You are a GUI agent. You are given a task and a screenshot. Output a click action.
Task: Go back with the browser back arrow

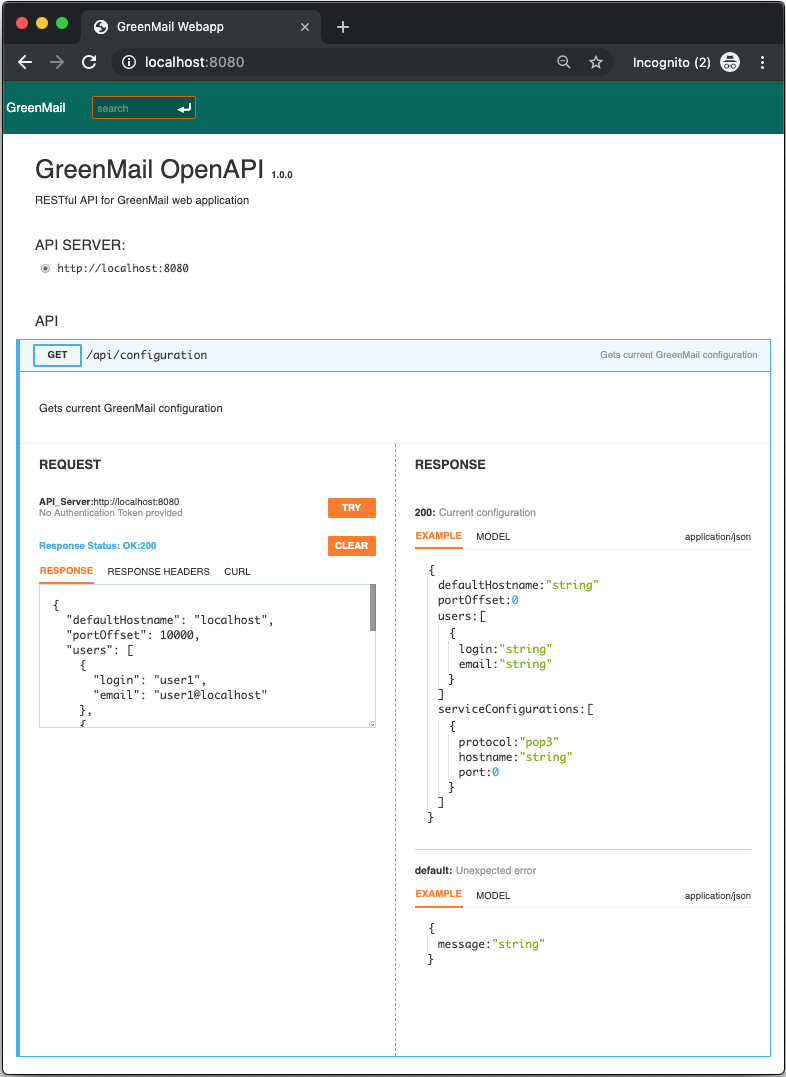25,63
